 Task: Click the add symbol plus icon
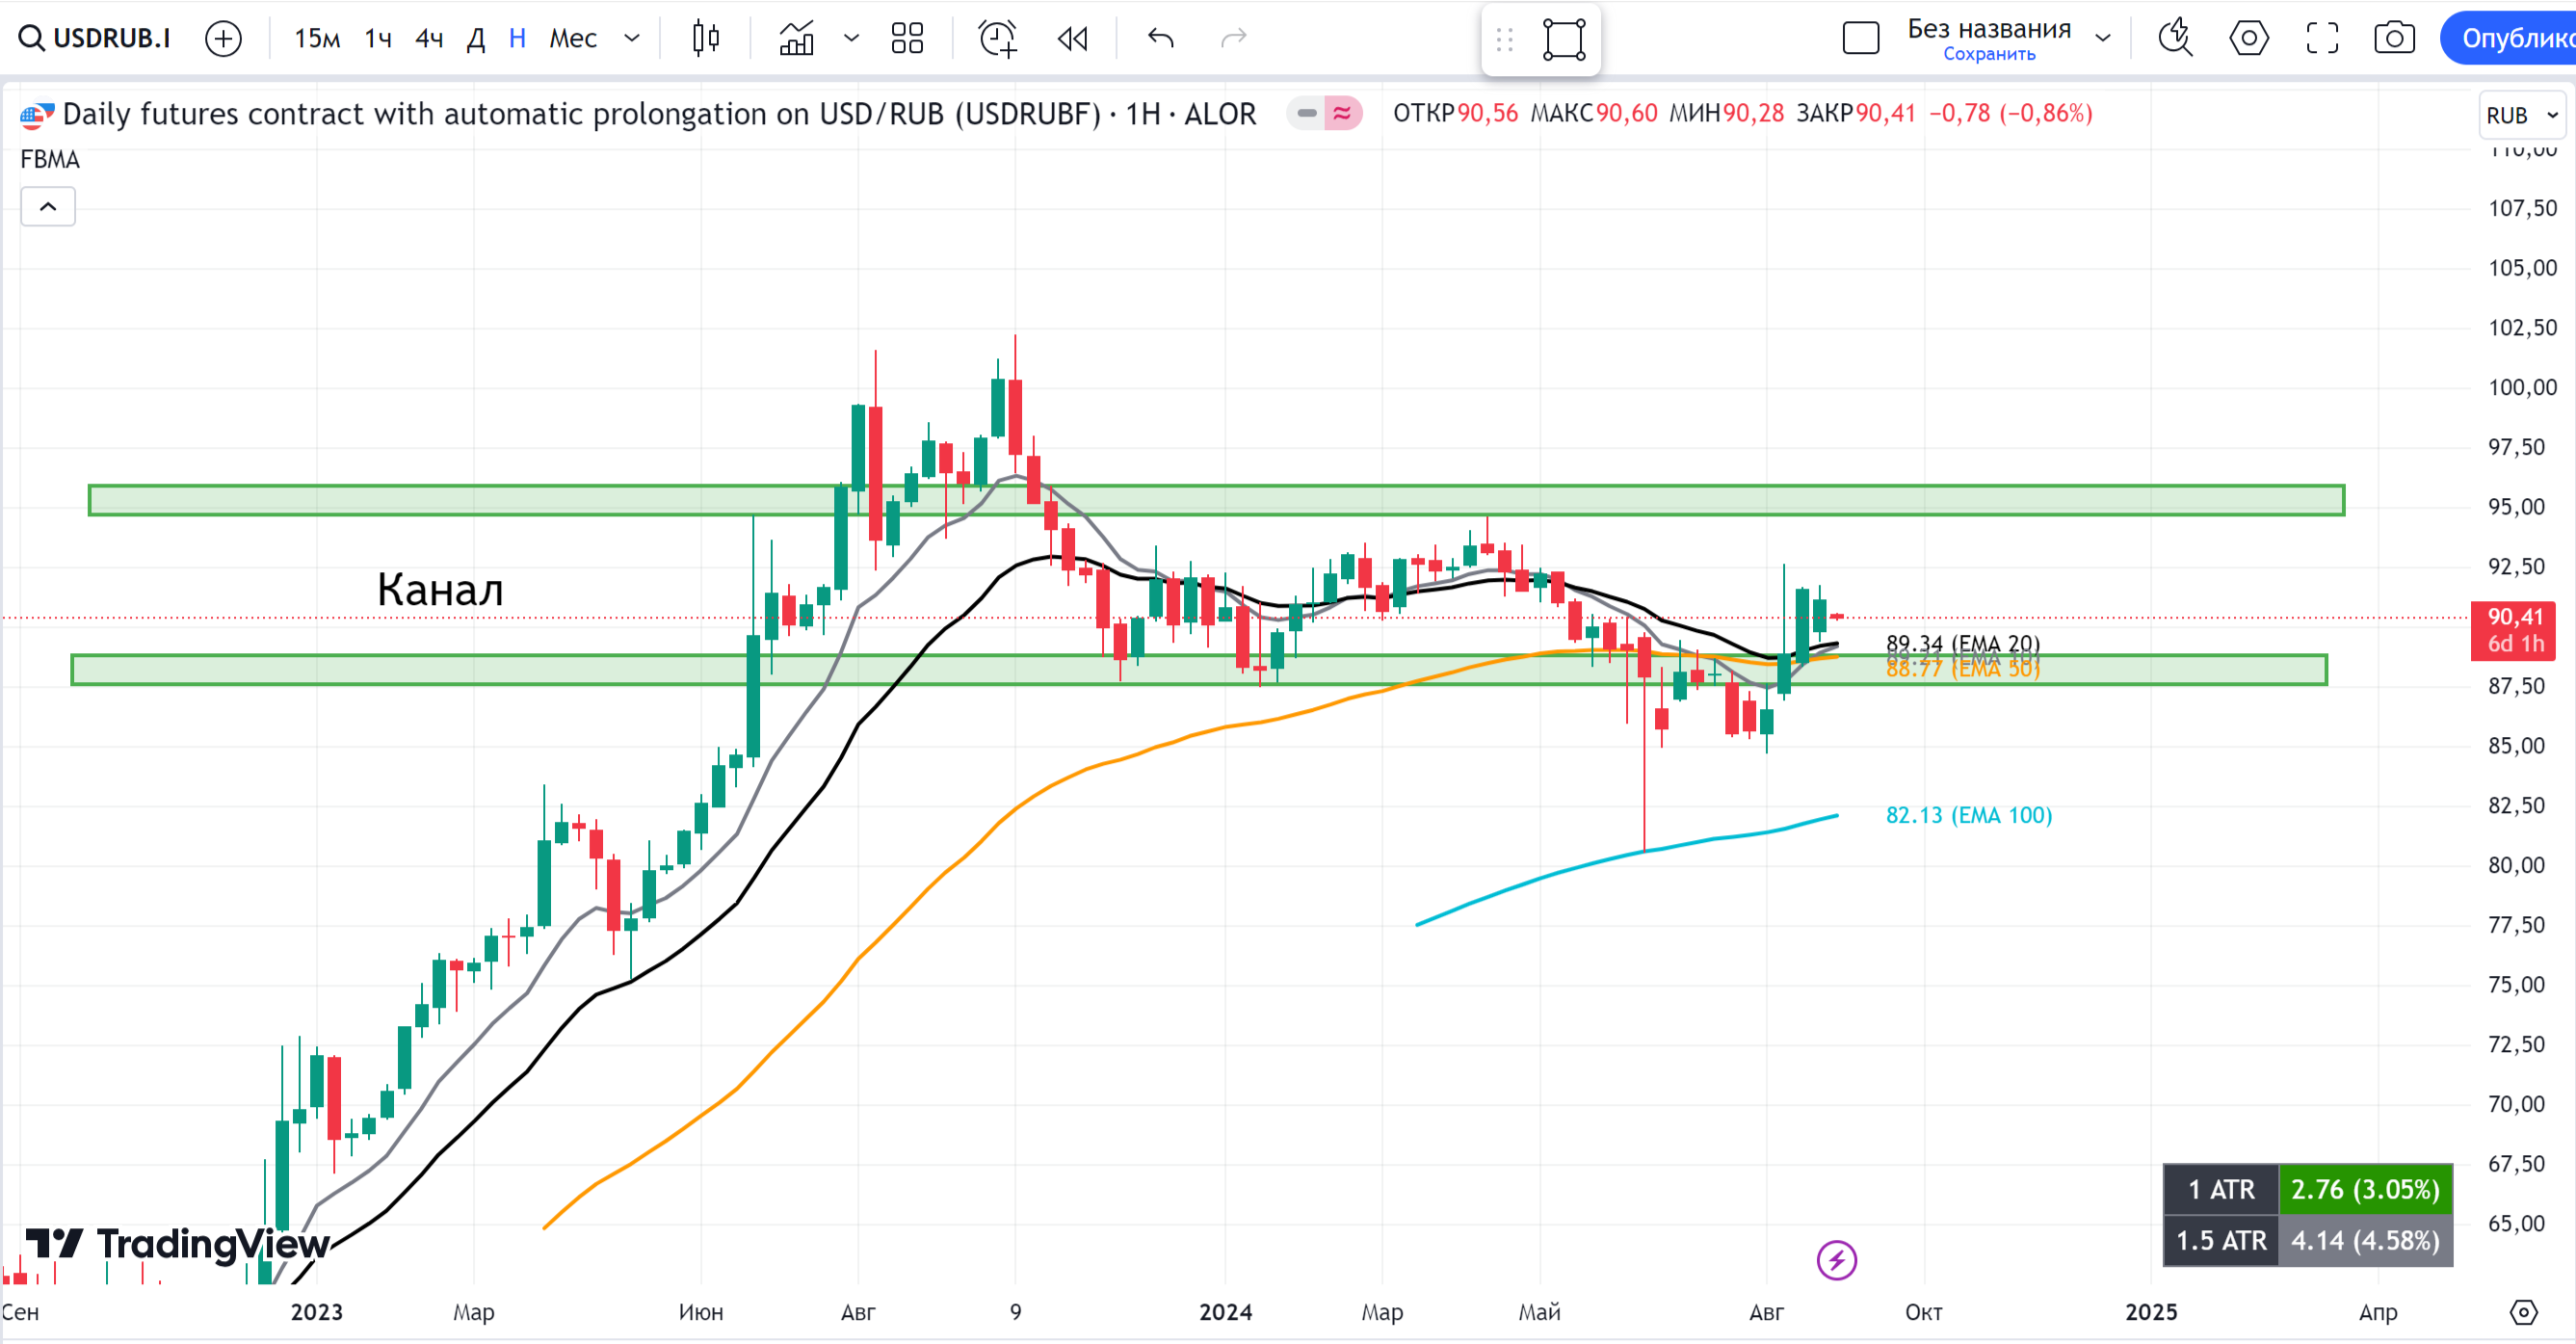click(223, 39)
